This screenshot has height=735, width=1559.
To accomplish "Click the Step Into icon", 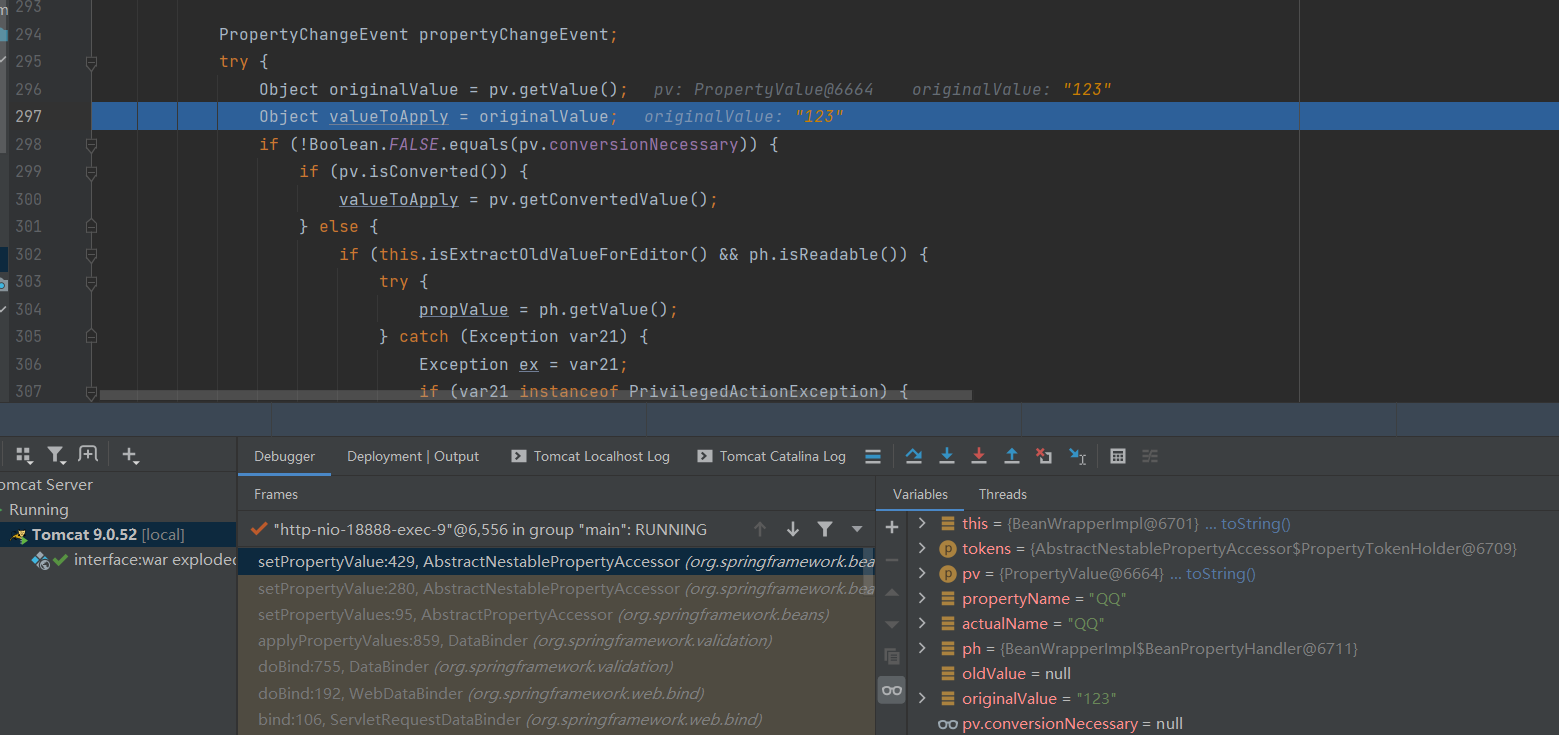I will coord(946,456).
